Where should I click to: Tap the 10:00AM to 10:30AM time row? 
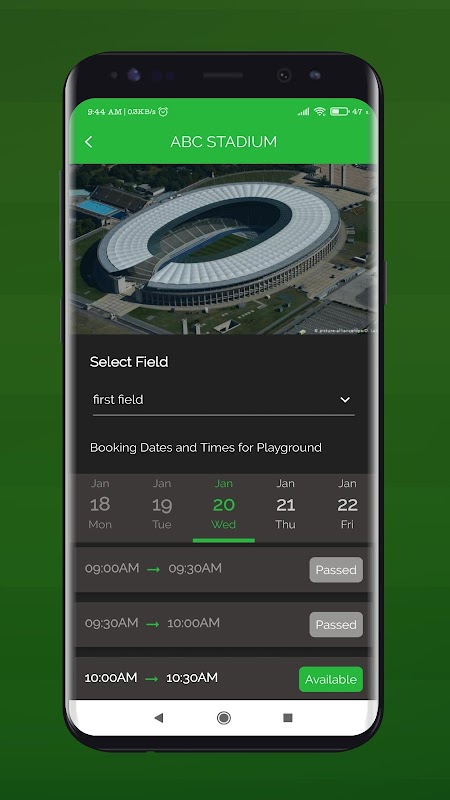coord(223,679)
